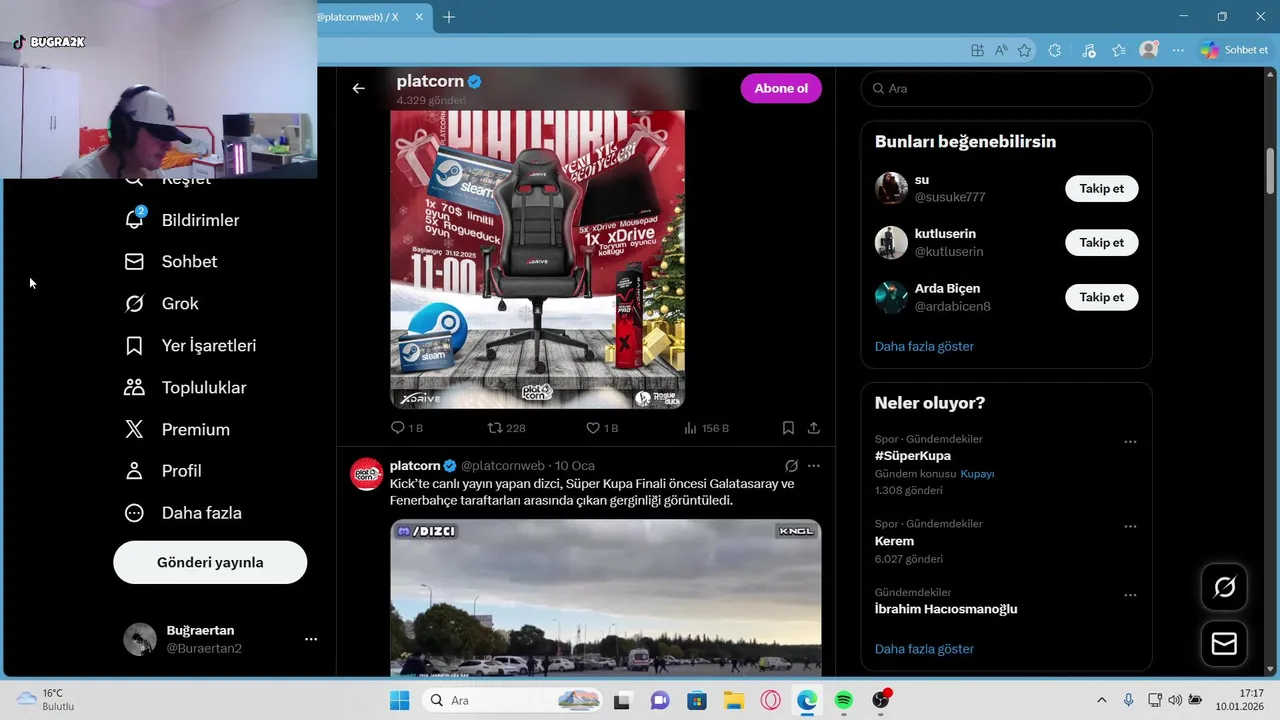Open the #SüperKupa trending topic

(x=913, y=456)
